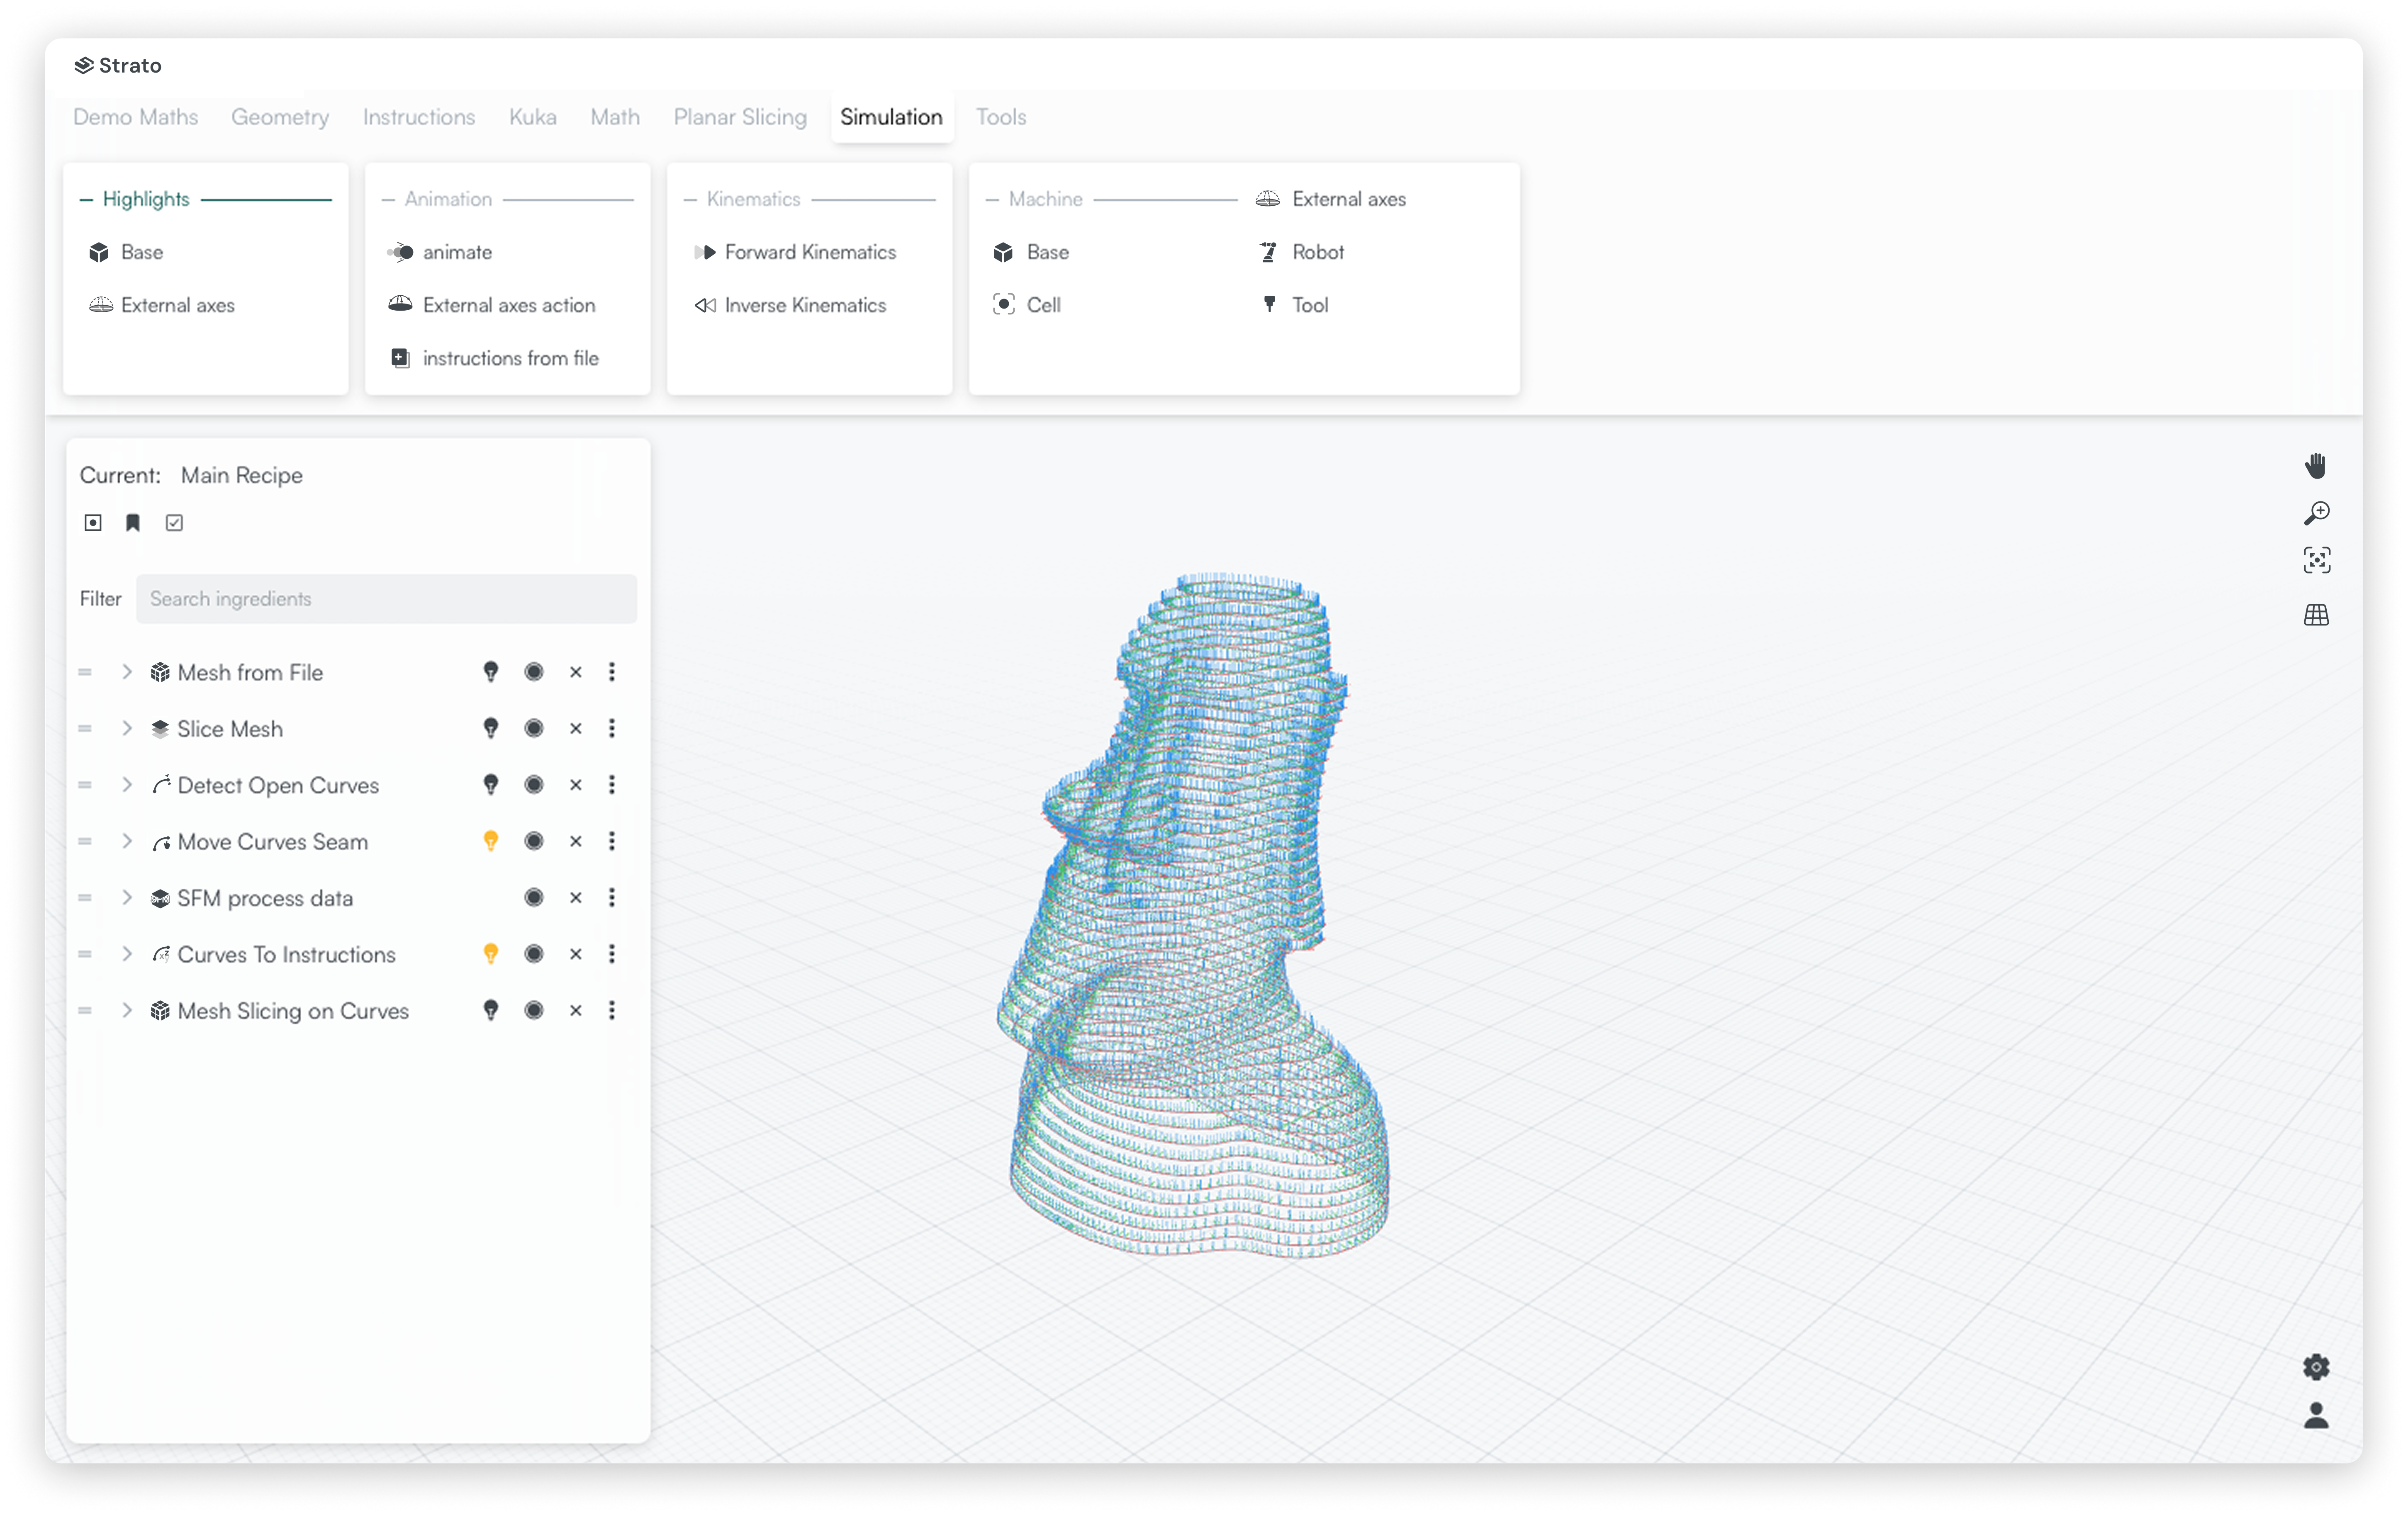Switch to the Planar Slicing tab
This screenshot has width=2408, height=1515.
click(740, 117)
